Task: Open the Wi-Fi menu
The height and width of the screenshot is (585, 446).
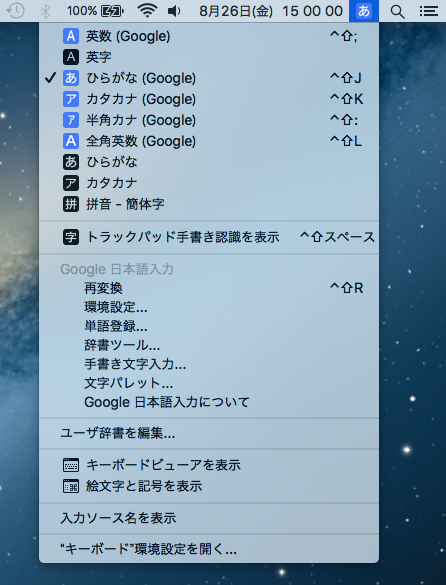Action: 147,11
